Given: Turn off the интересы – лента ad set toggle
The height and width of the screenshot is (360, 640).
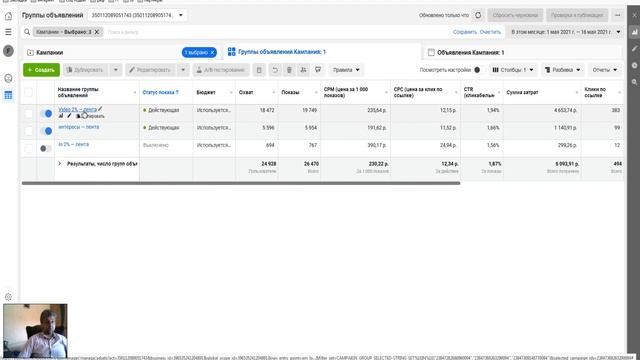Looking at the screenshot, I should tap(46, 131).
